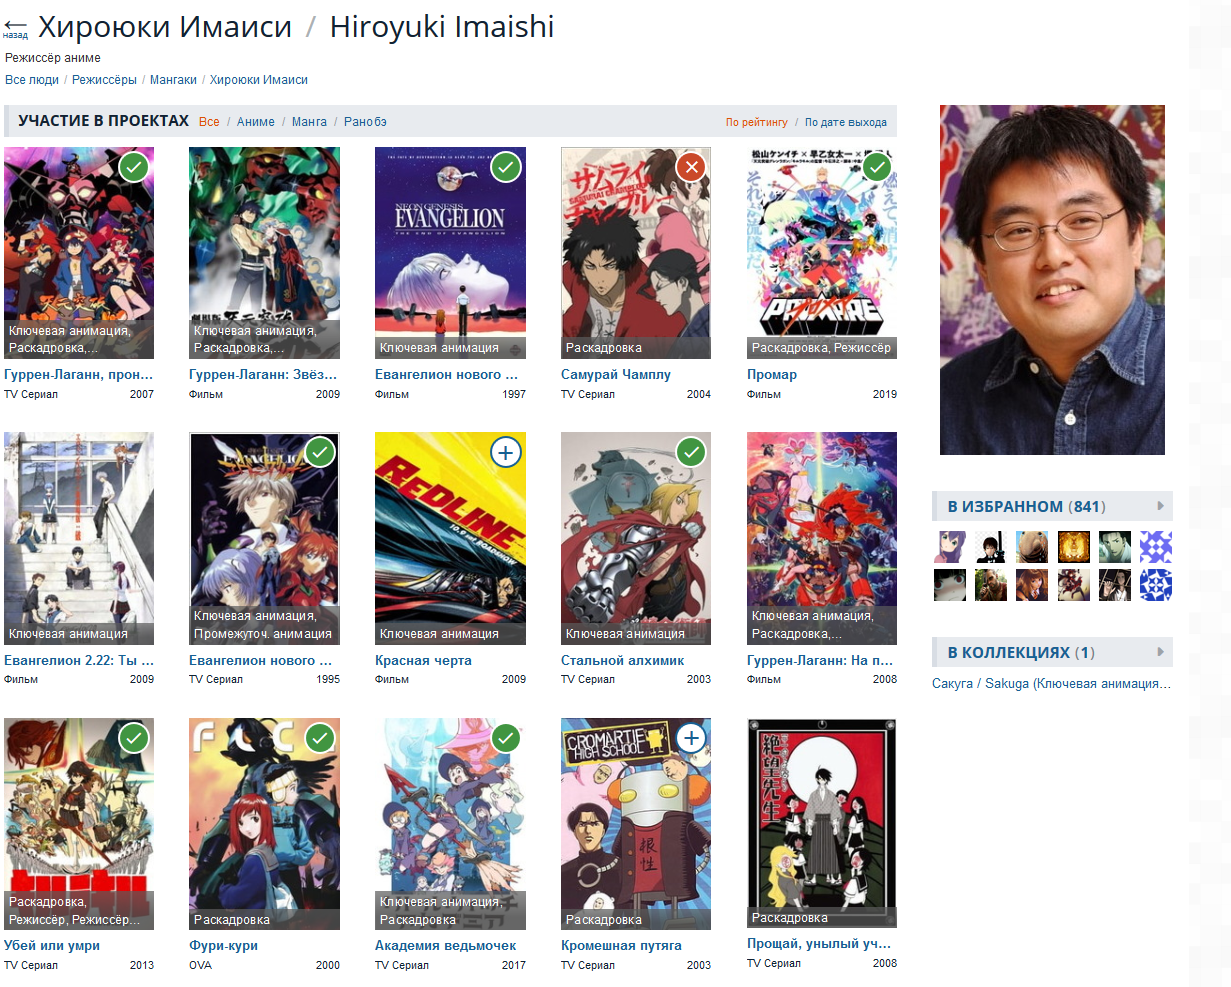Toggle checkmark on Евангелион 1995 TV series poster
The height and width of the screenshot is (987, 1231).
click(320, 452)
